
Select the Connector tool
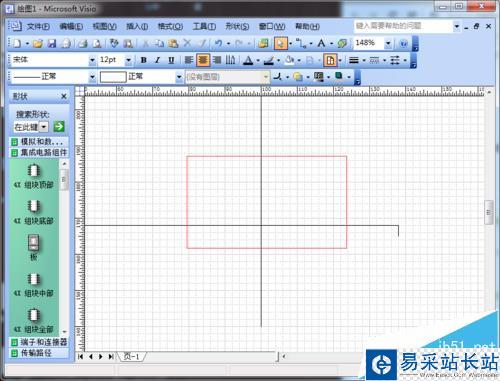[301, 43]
